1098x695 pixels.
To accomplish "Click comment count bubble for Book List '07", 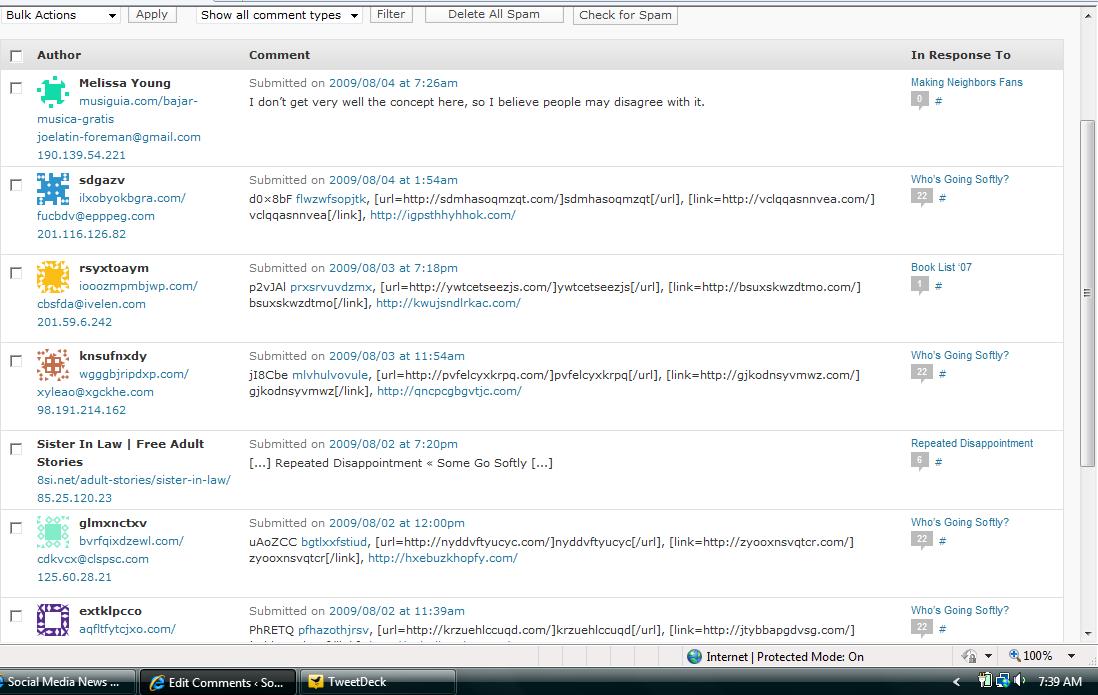I will coord(920,285).
